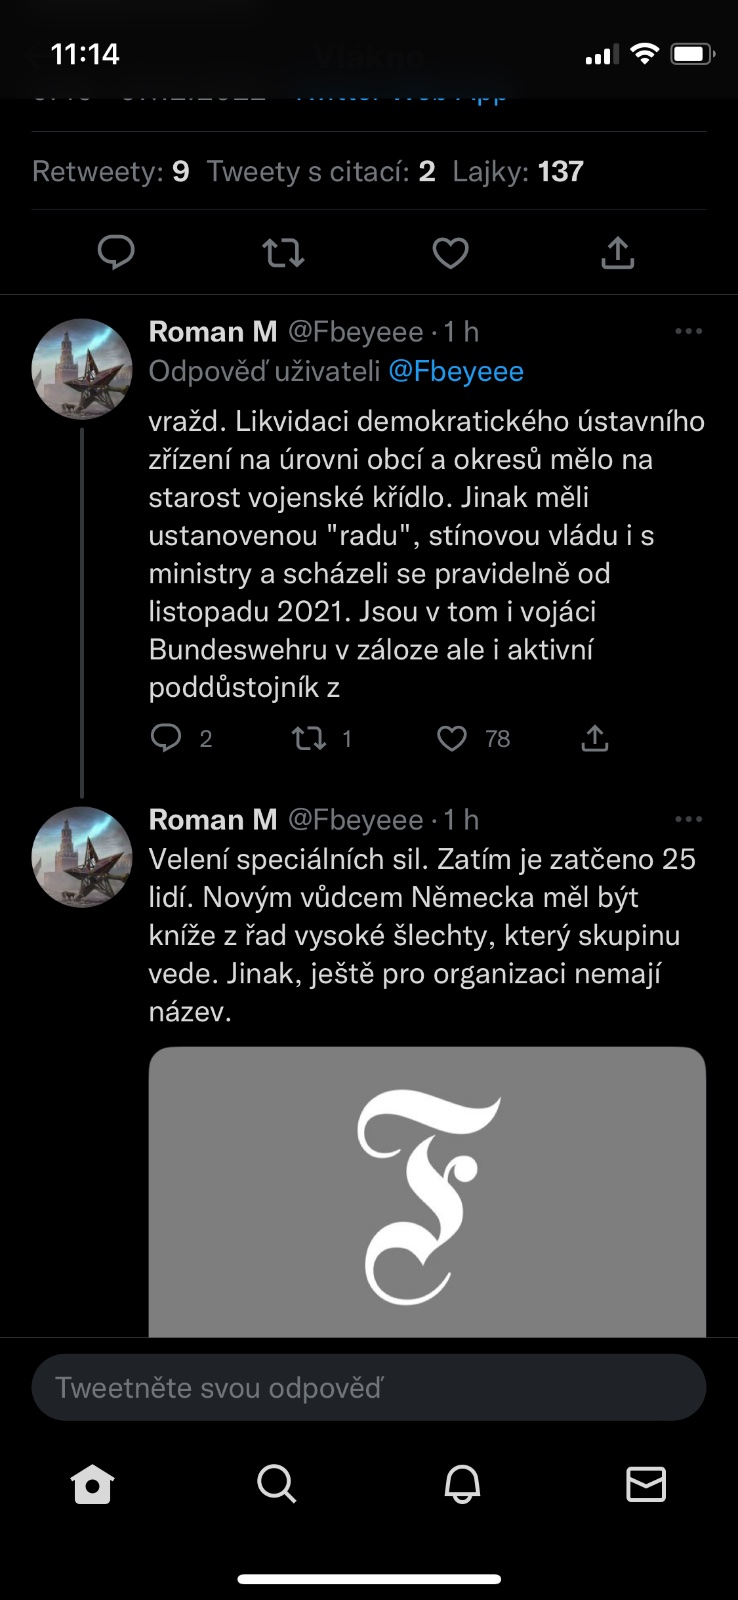Reply to the tweet with 2 comments

[x=166, y=738]
